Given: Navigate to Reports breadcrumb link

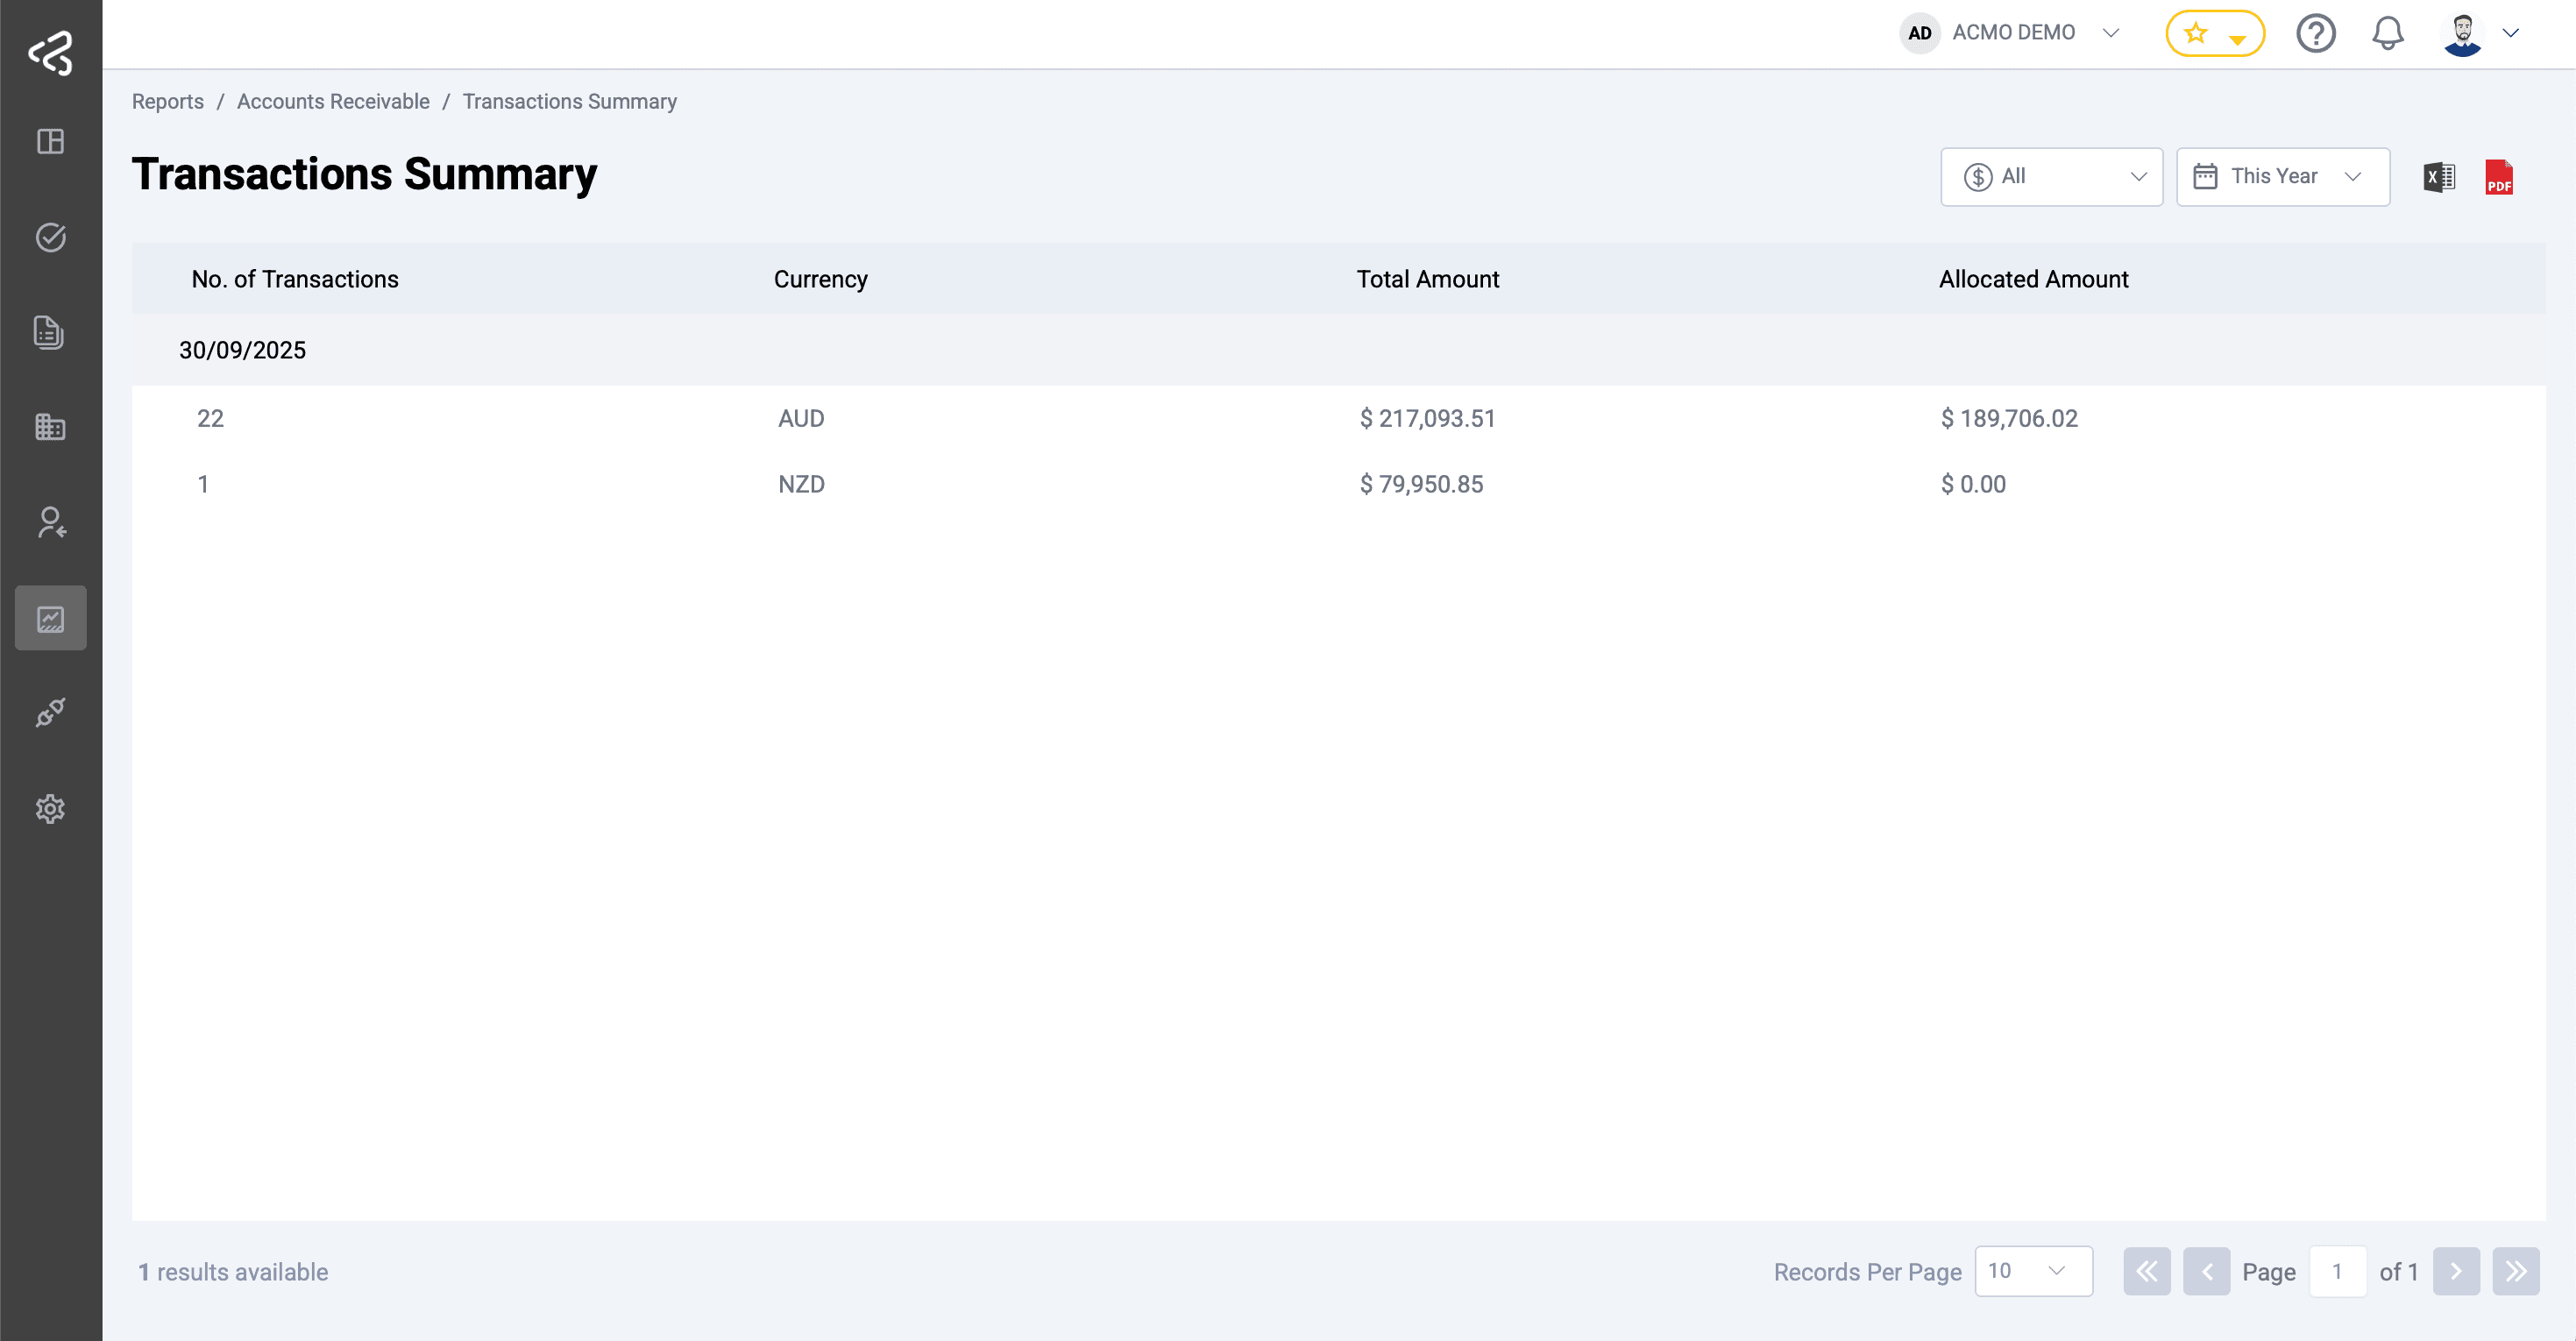Looking at the screenshot, I should coord(168,101).
